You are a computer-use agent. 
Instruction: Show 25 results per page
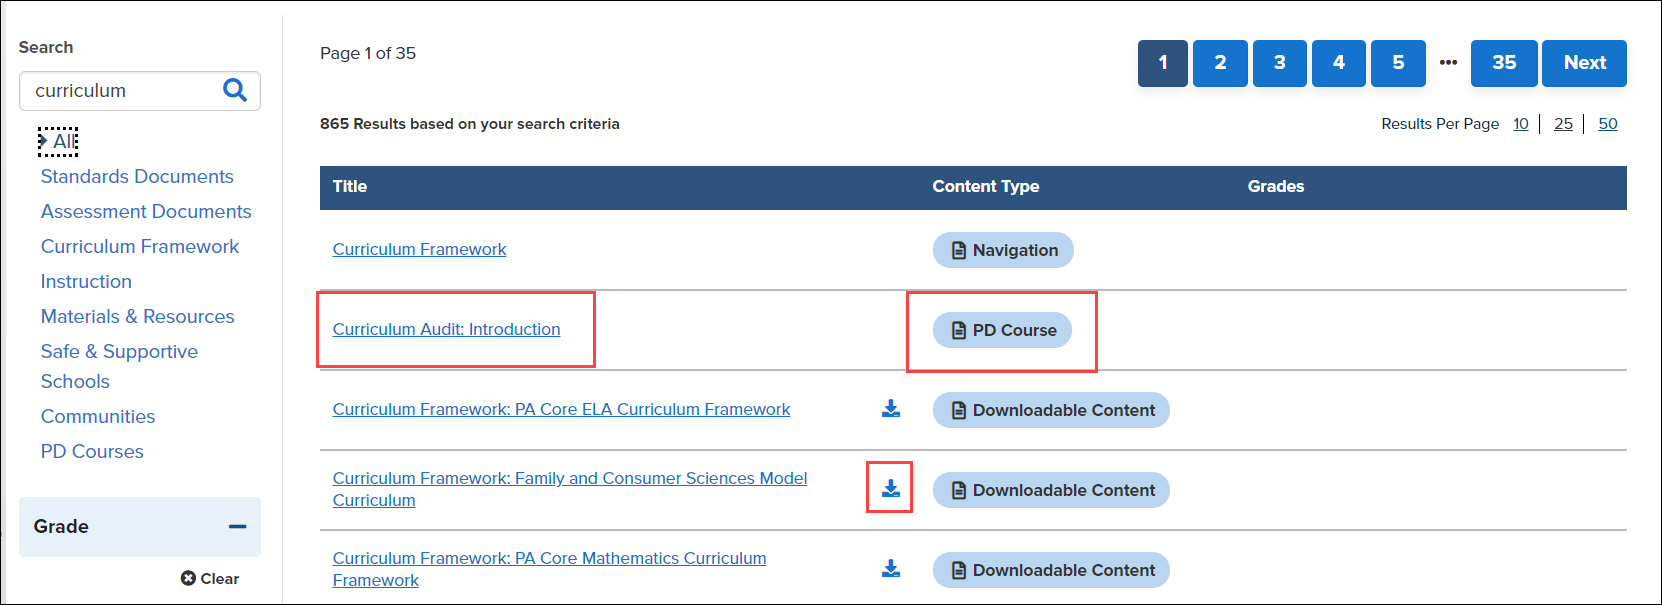[x=1563, y=124]
